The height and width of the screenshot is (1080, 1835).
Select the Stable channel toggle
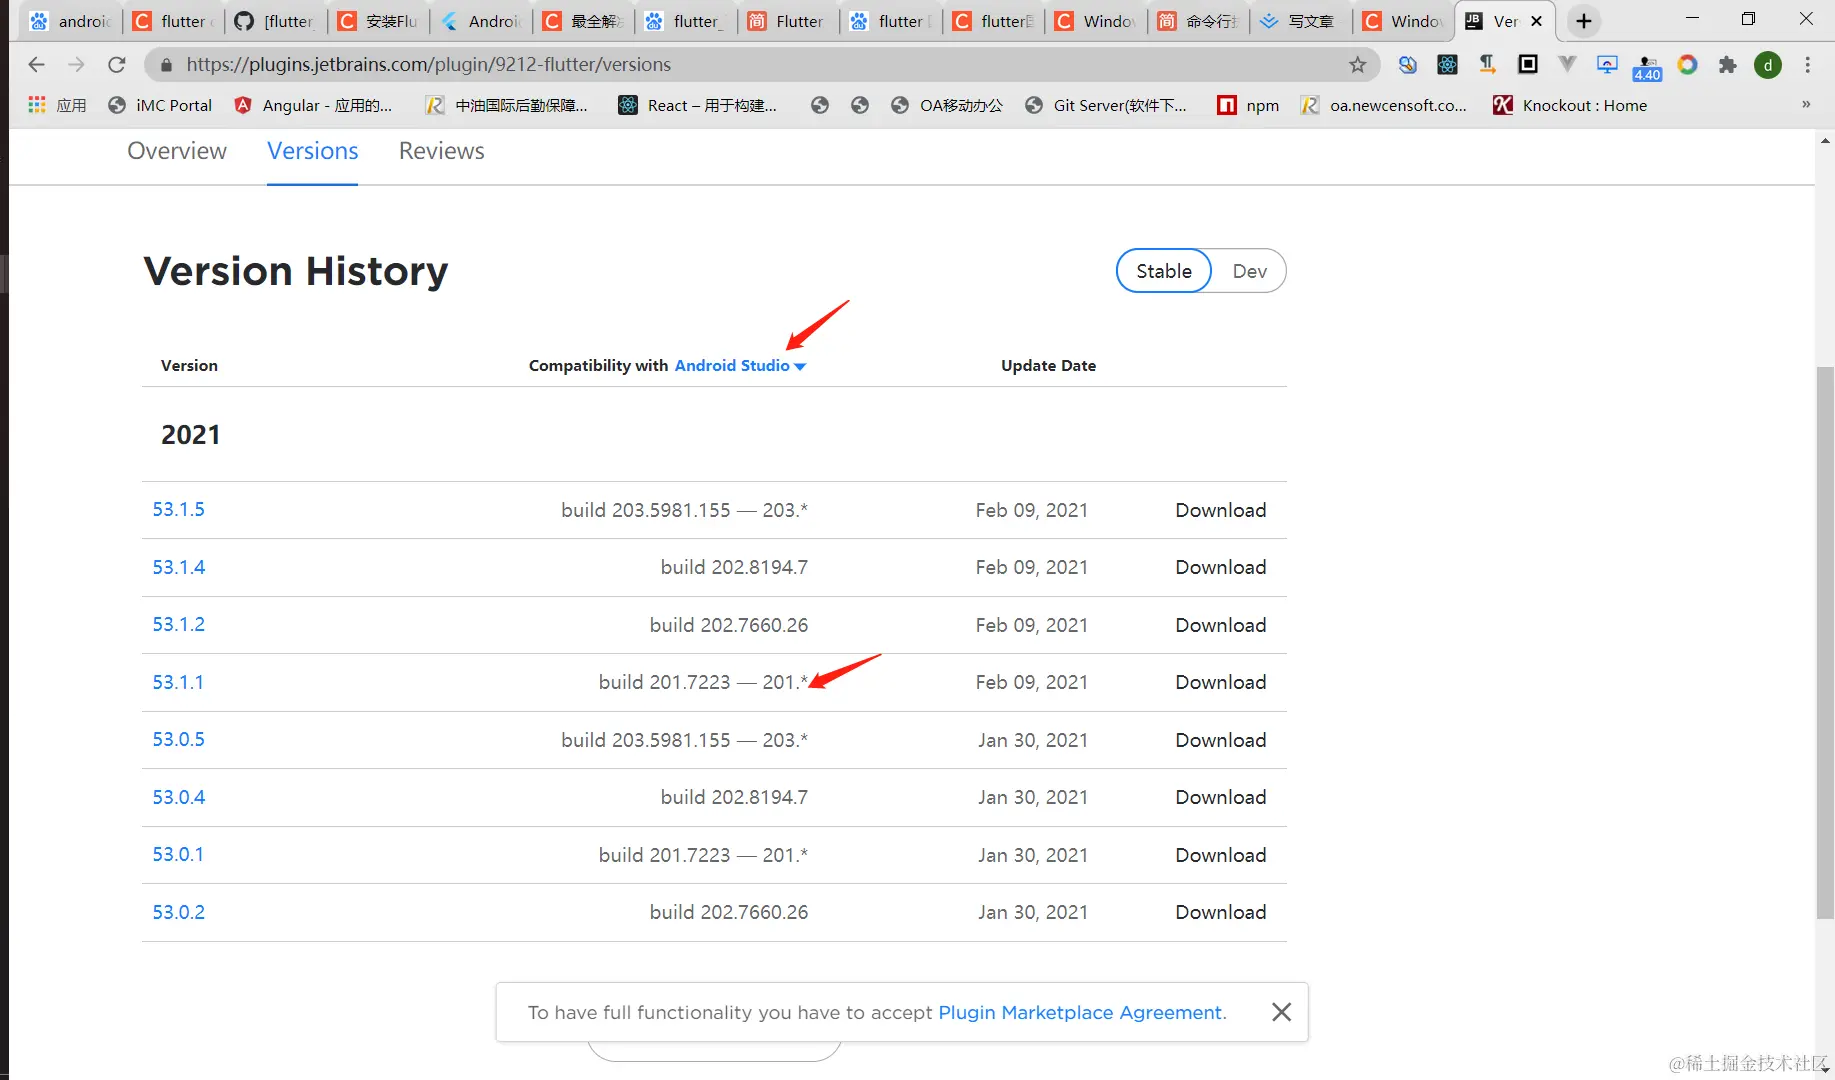[1164, 271]
